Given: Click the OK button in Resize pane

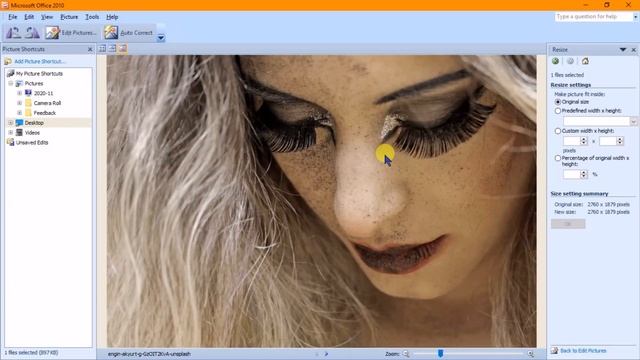Looking at the screenshot, I should 568,224.
